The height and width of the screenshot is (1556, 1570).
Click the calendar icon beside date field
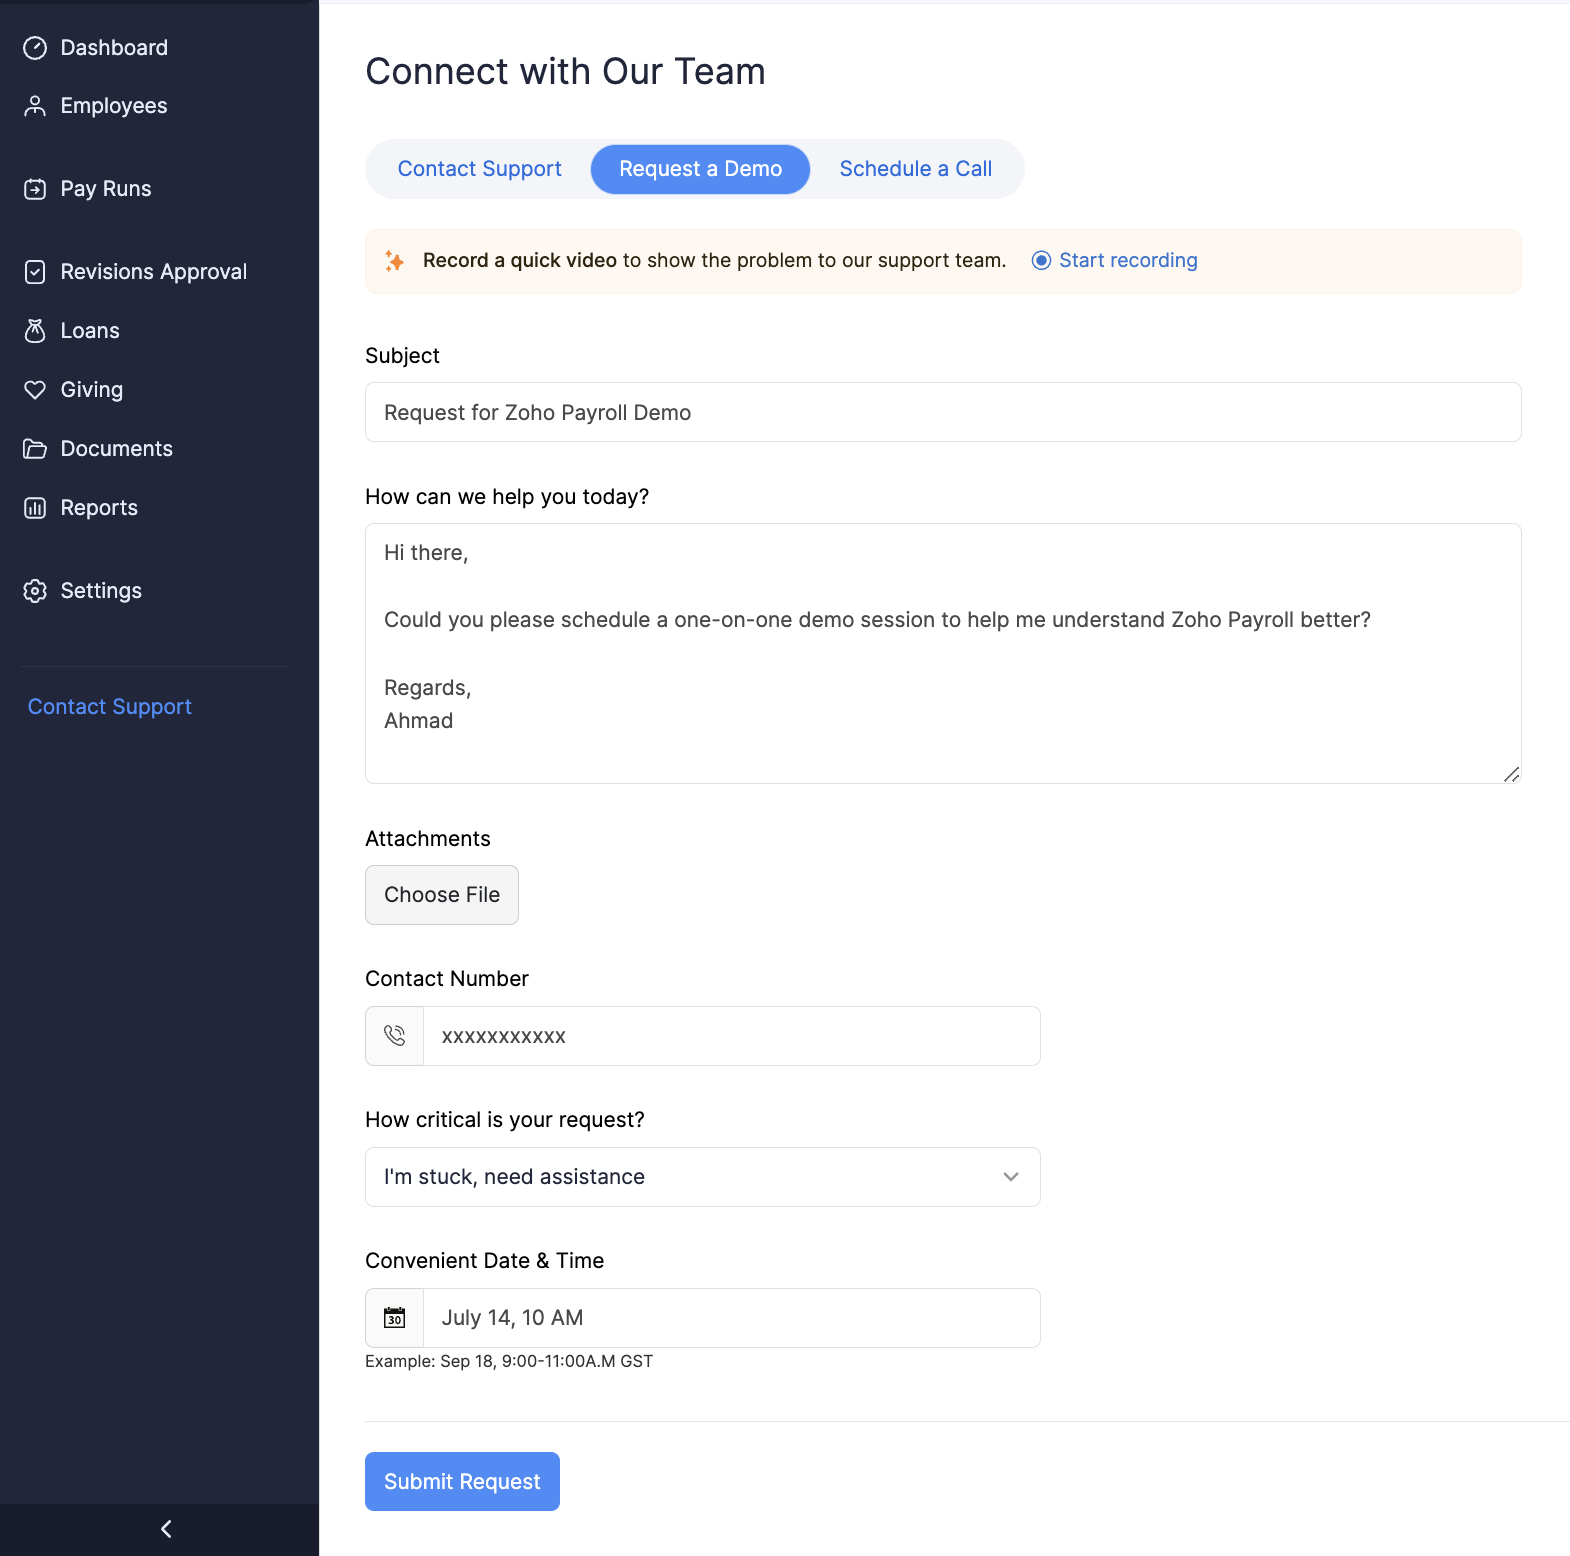[395, 1318]
